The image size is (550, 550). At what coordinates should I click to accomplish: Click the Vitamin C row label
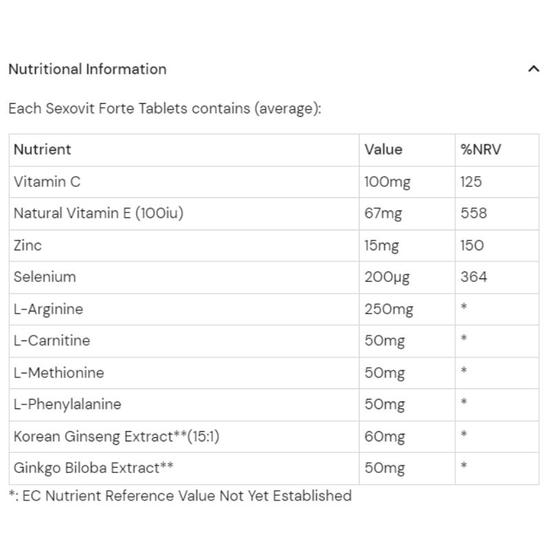coord(47,182)
